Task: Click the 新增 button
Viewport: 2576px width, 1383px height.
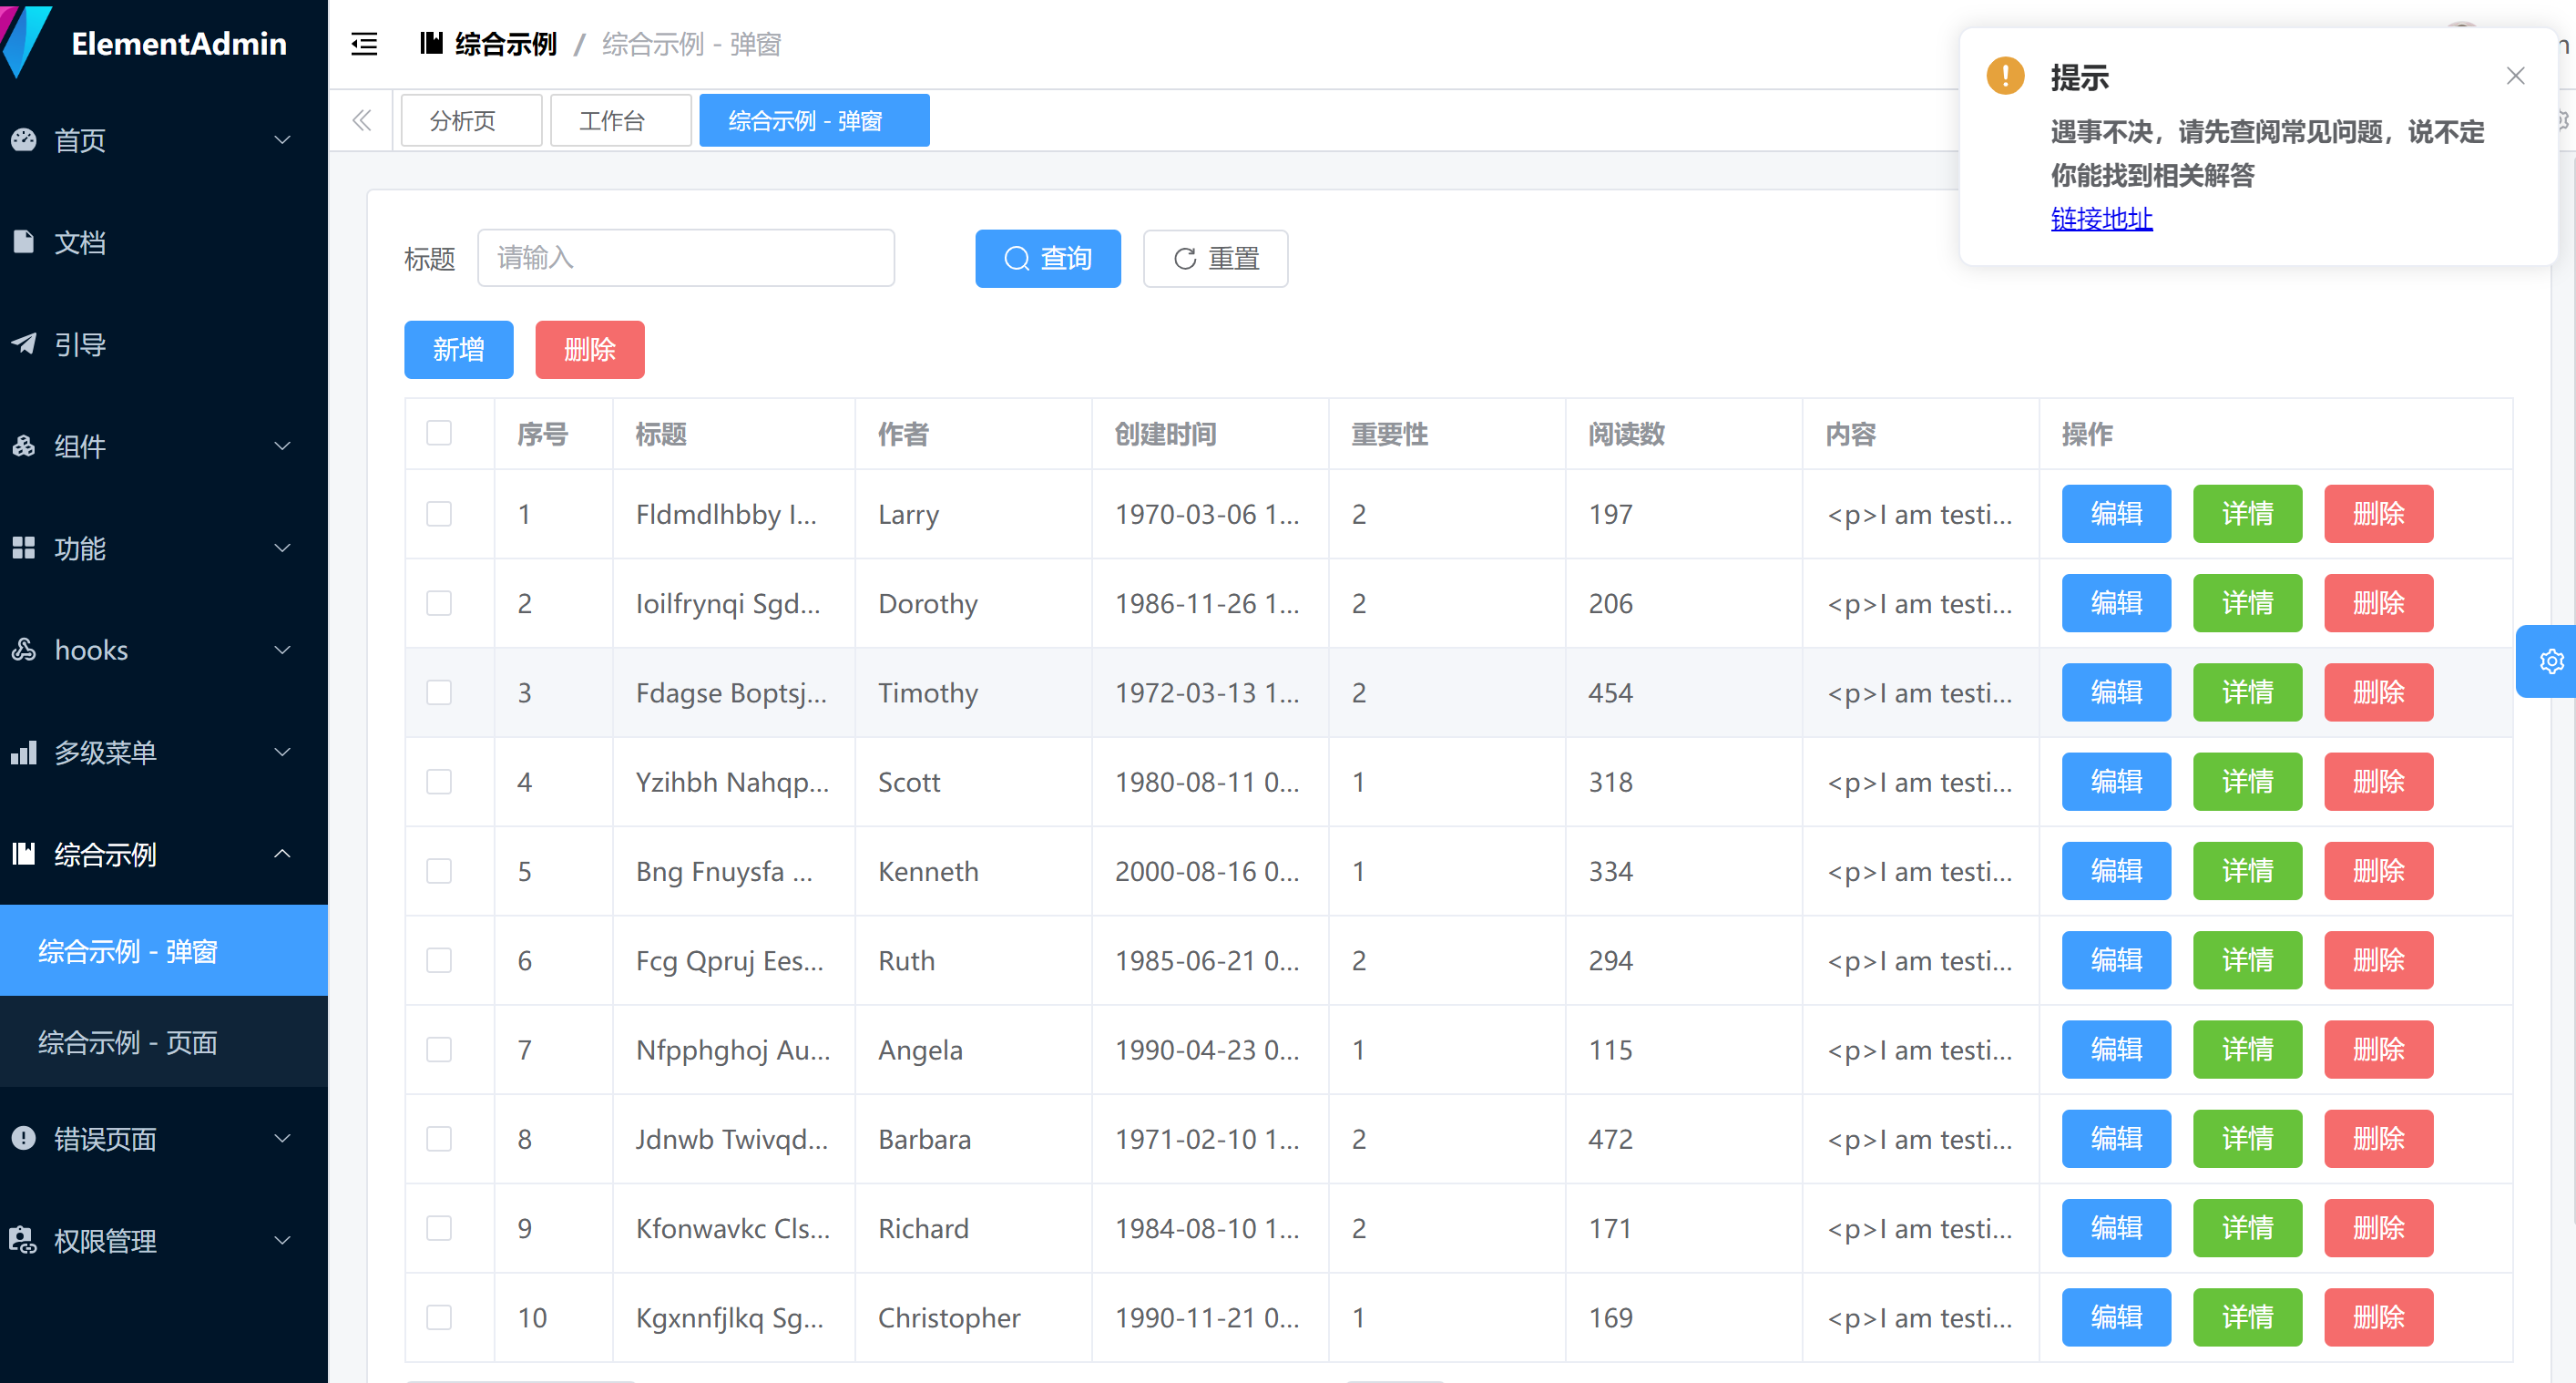Action: coord(458,350)
